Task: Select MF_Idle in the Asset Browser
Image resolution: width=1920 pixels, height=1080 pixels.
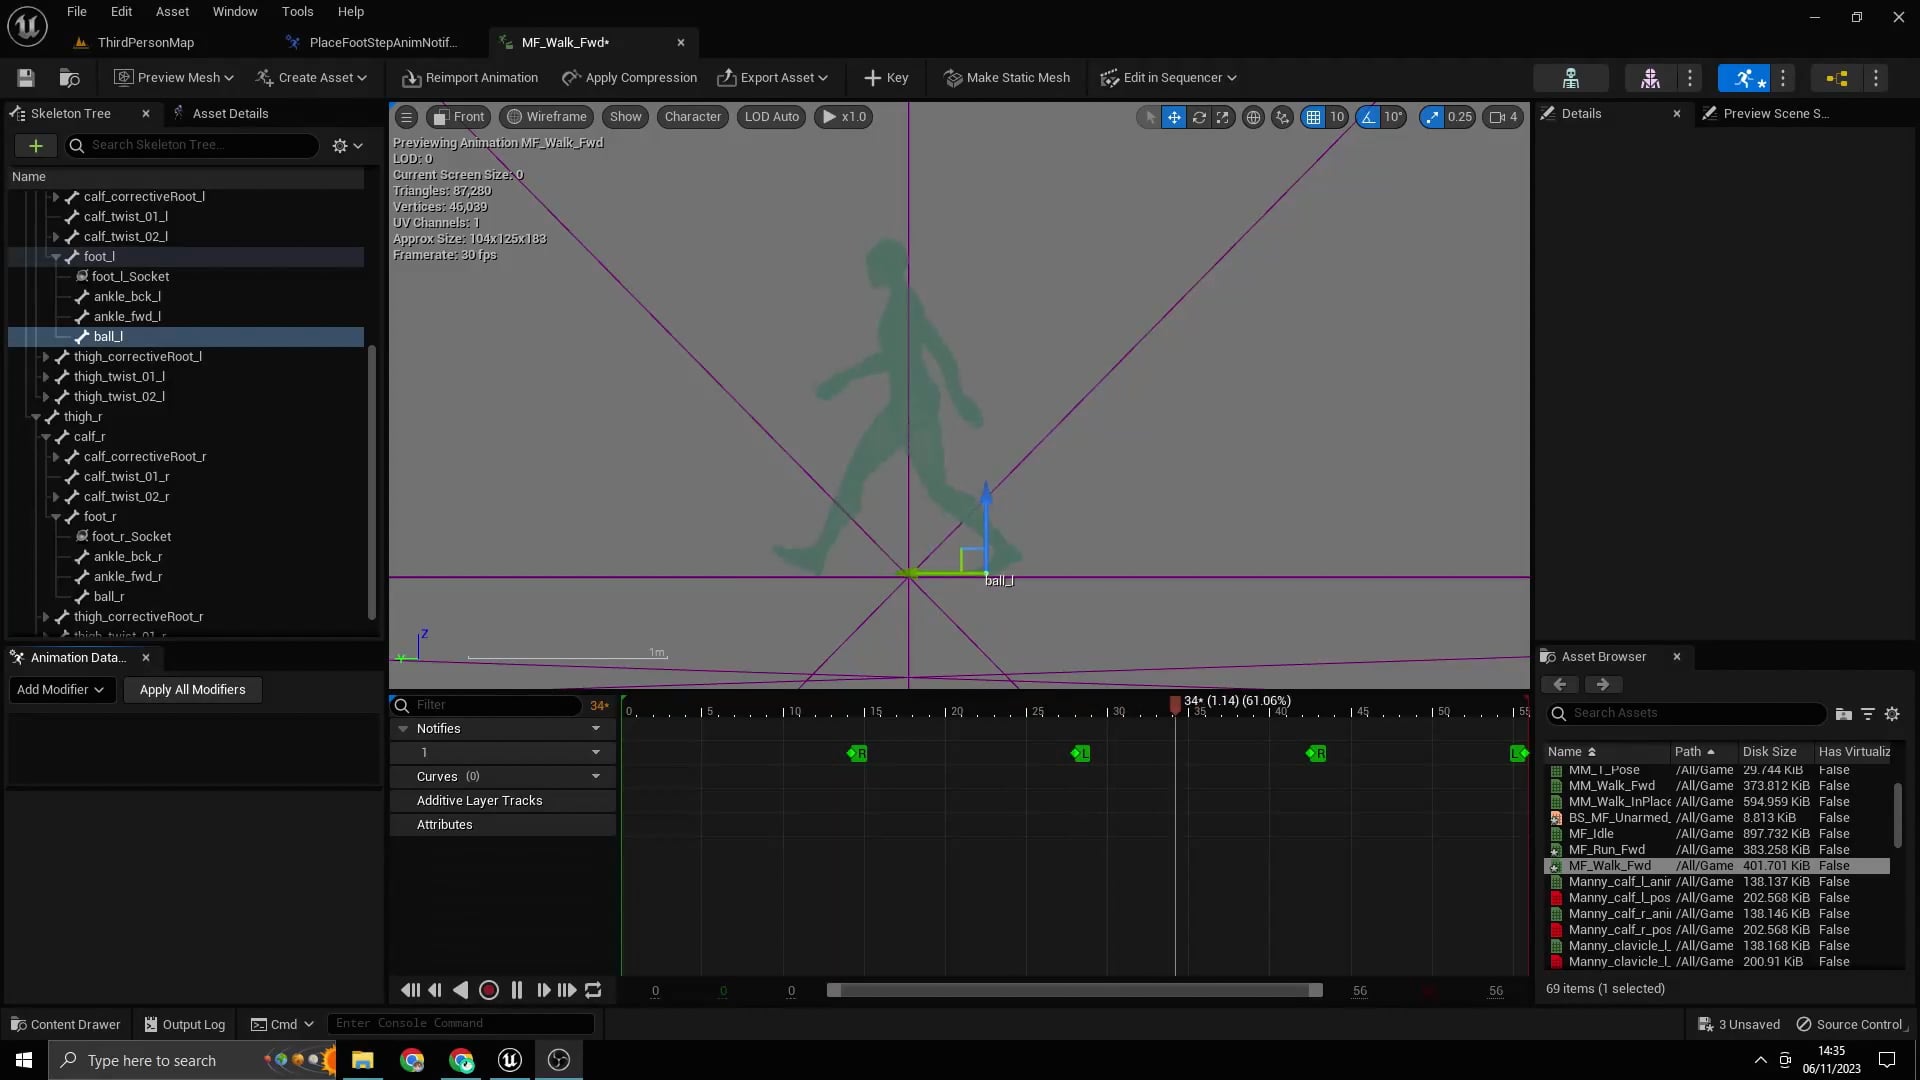Action: pyautogui.click(x=1604, y=833)
